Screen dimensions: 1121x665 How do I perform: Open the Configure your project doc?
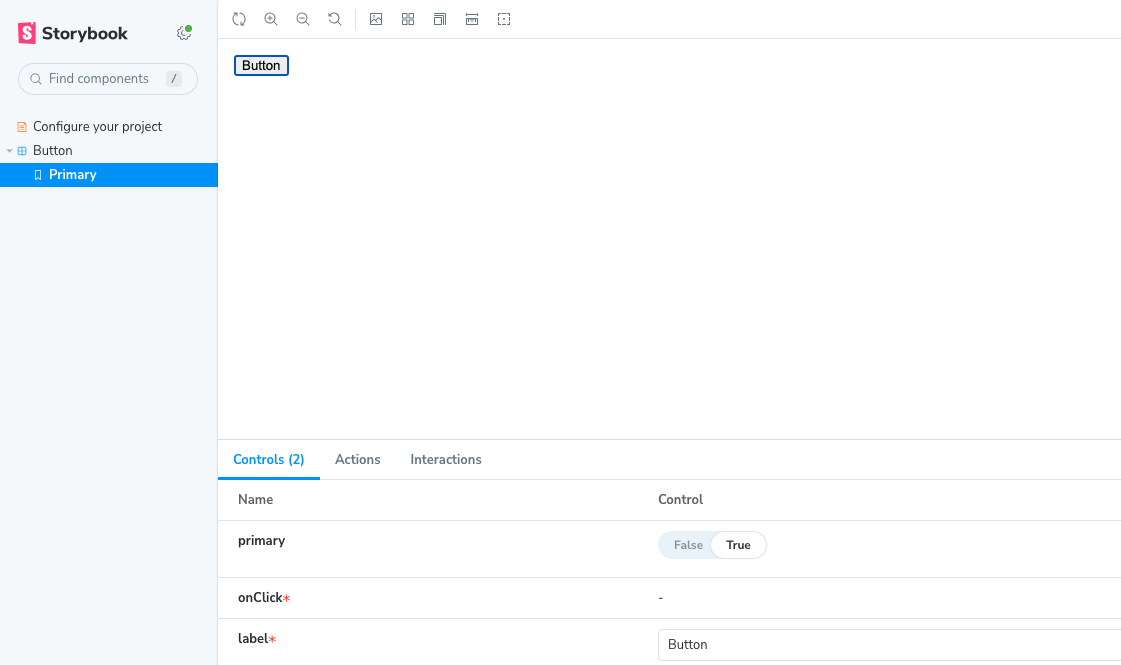pos(97,127)
